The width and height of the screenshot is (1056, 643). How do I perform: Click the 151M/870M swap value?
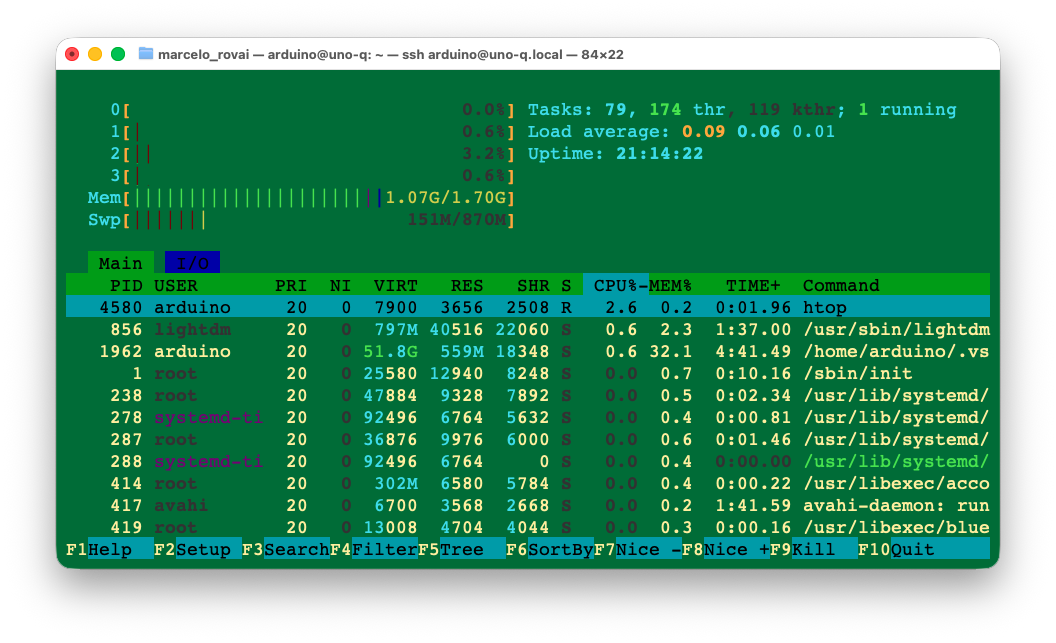pyautogui.click(x=457, y=219)
